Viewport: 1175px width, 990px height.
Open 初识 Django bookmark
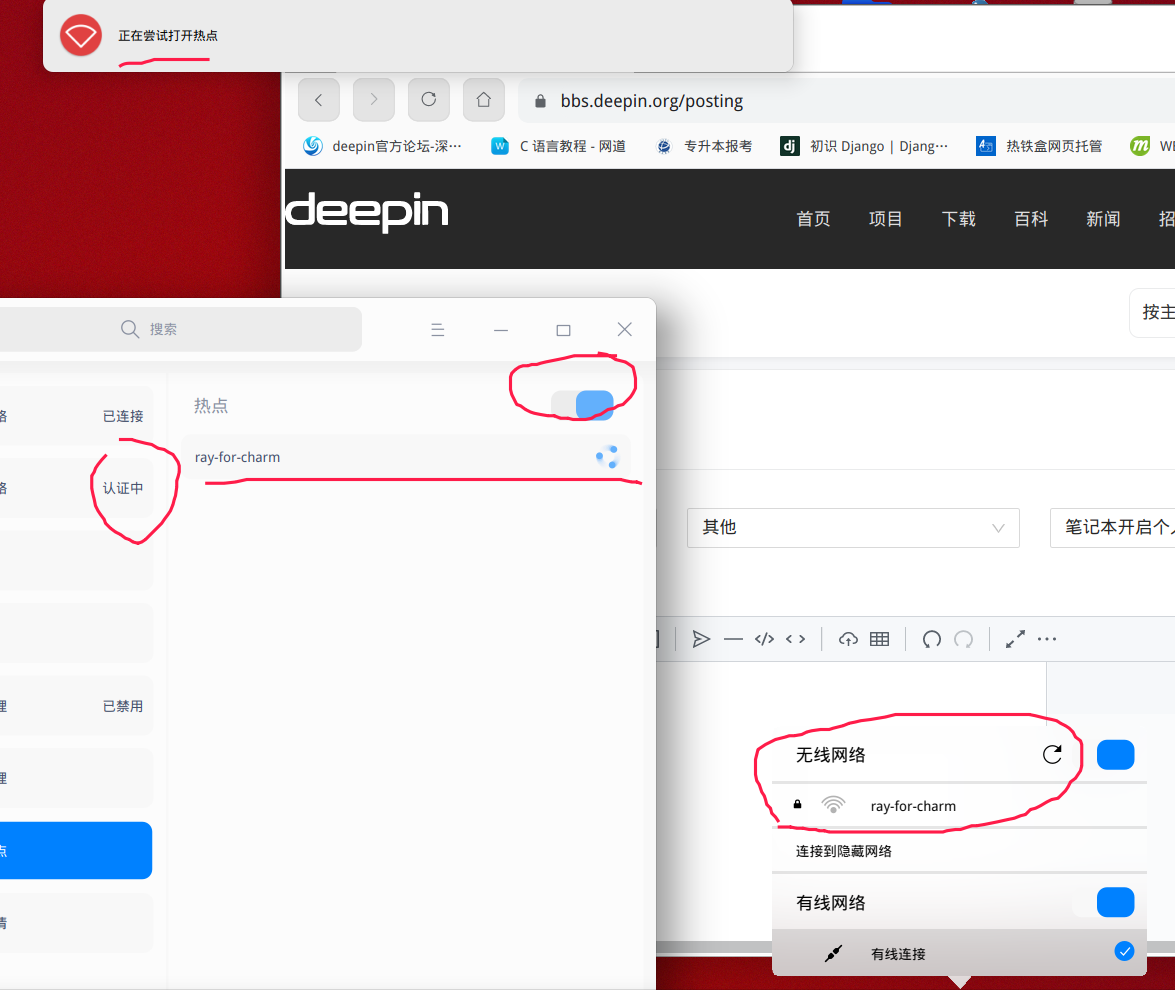864,146
